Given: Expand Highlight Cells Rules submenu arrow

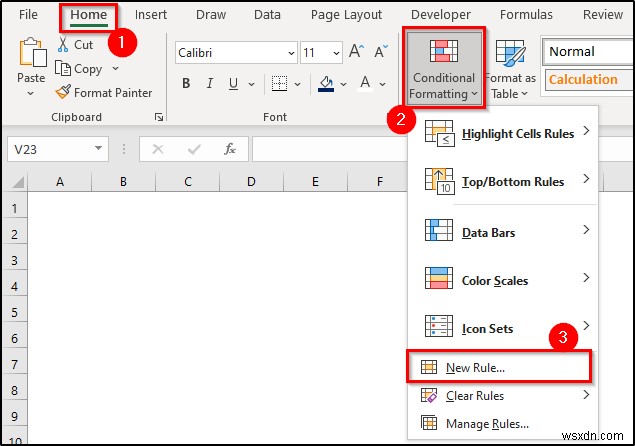Looking at the screenshot, I should 586,131.
